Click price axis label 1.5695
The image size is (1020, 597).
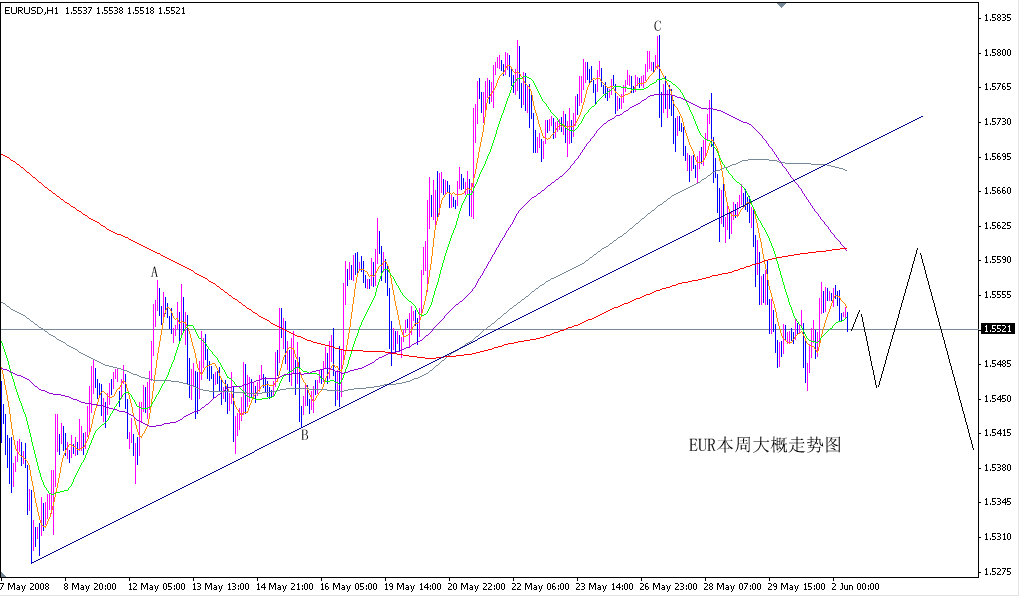998,156
